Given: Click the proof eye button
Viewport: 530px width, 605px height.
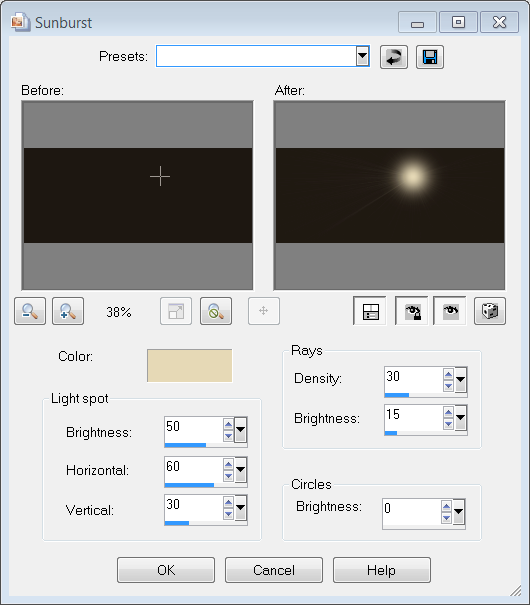Looking at the screenshot, I should click(450, 311).
